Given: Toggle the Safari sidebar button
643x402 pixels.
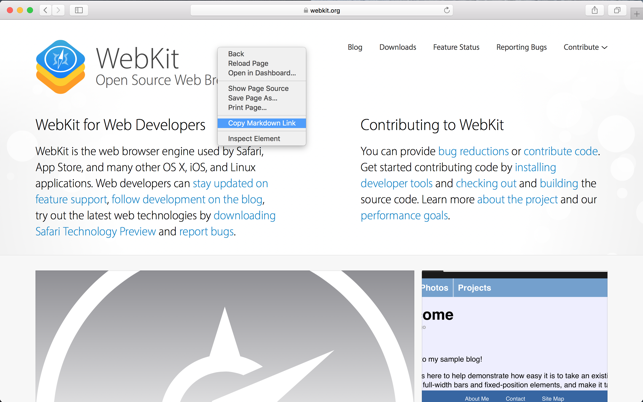Looking at the screenshot, I should pyautogui.click(x=79, y=10).
